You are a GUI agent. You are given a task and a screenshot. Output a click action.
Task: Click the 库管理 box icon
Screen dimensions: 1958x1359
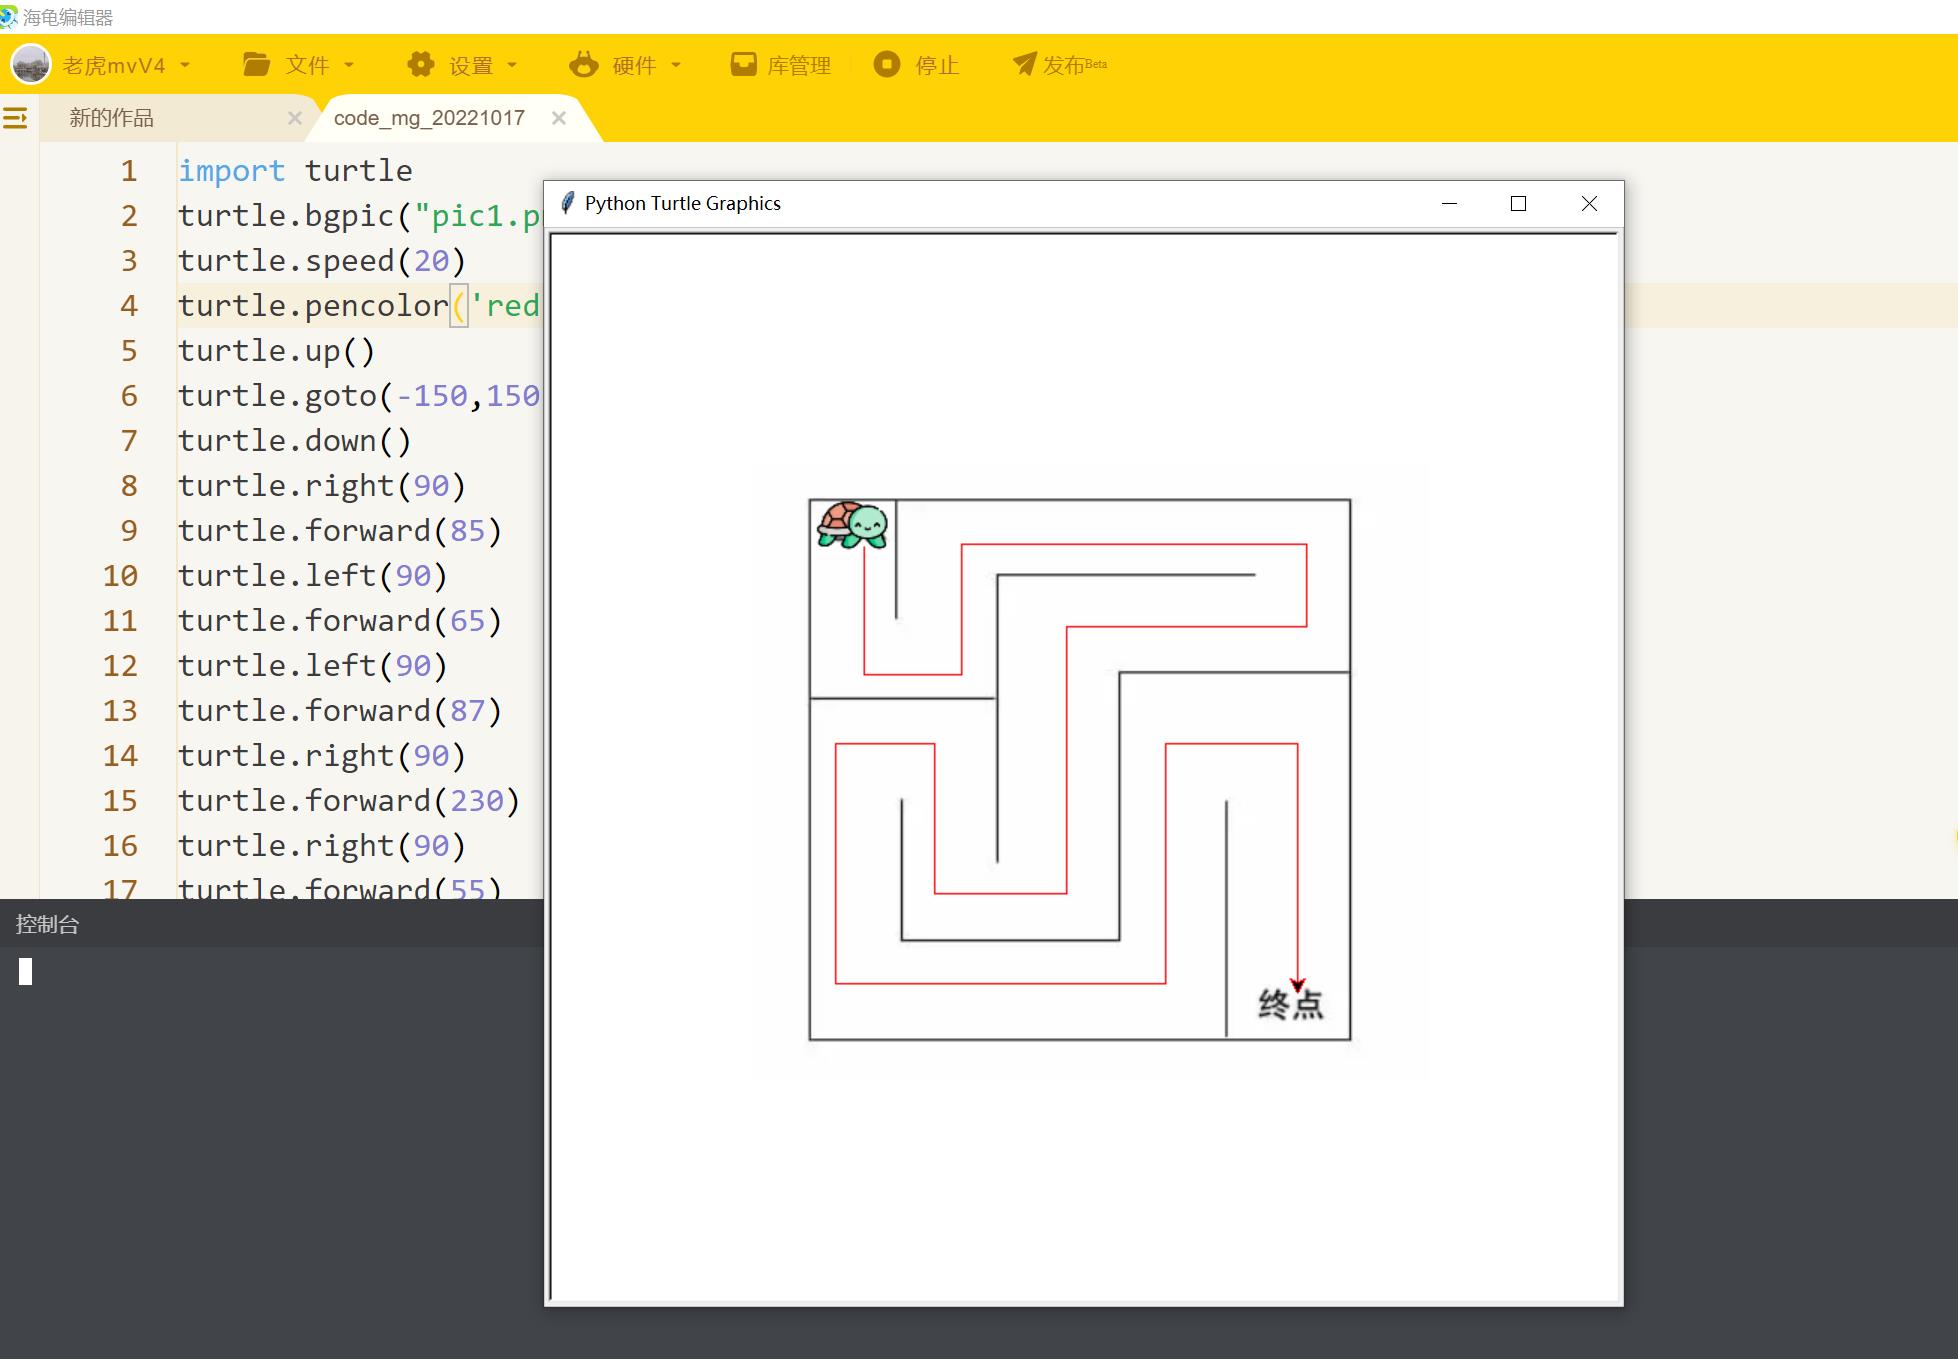click(x=744, y=65)
